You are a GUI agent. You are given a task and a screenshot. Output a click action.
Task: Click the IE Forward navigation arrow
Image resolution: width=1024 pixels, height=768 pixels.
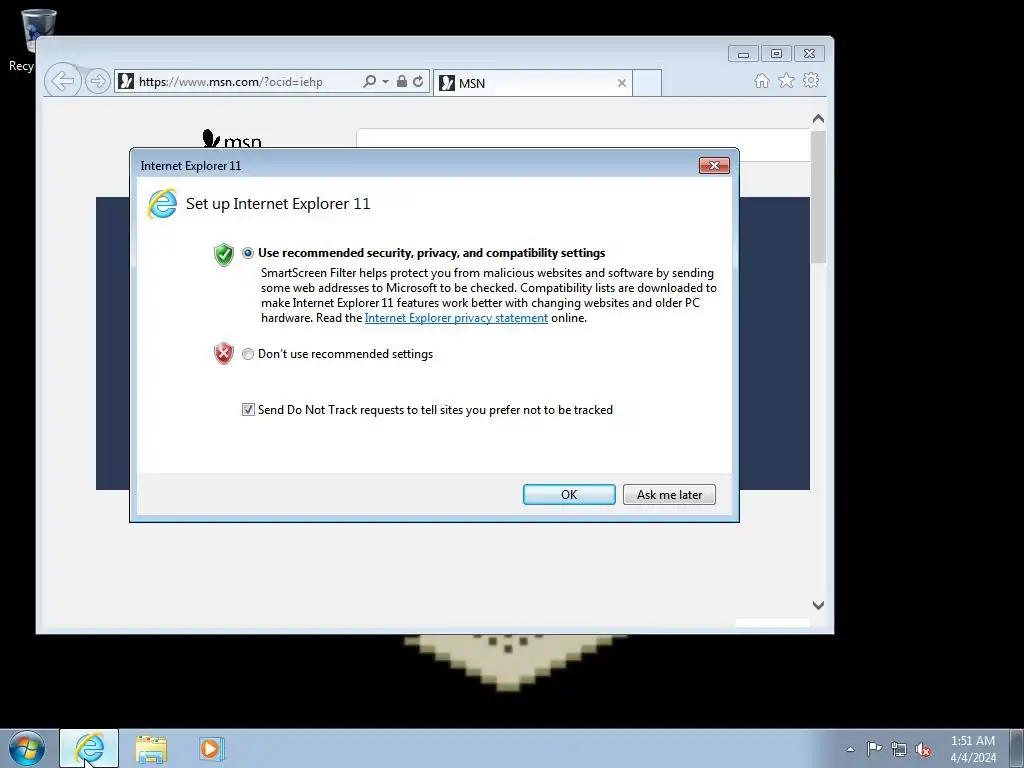[x=98, y=81]
